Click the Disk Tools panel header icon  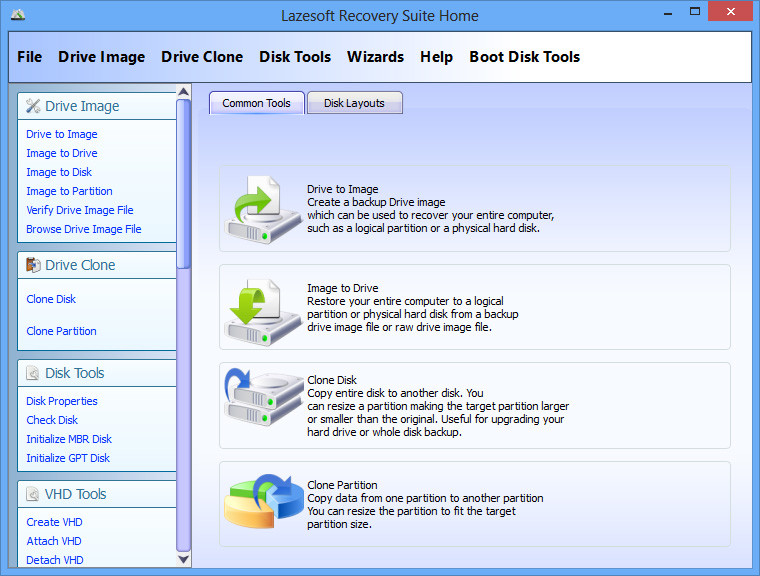click(x=33, y=373)
